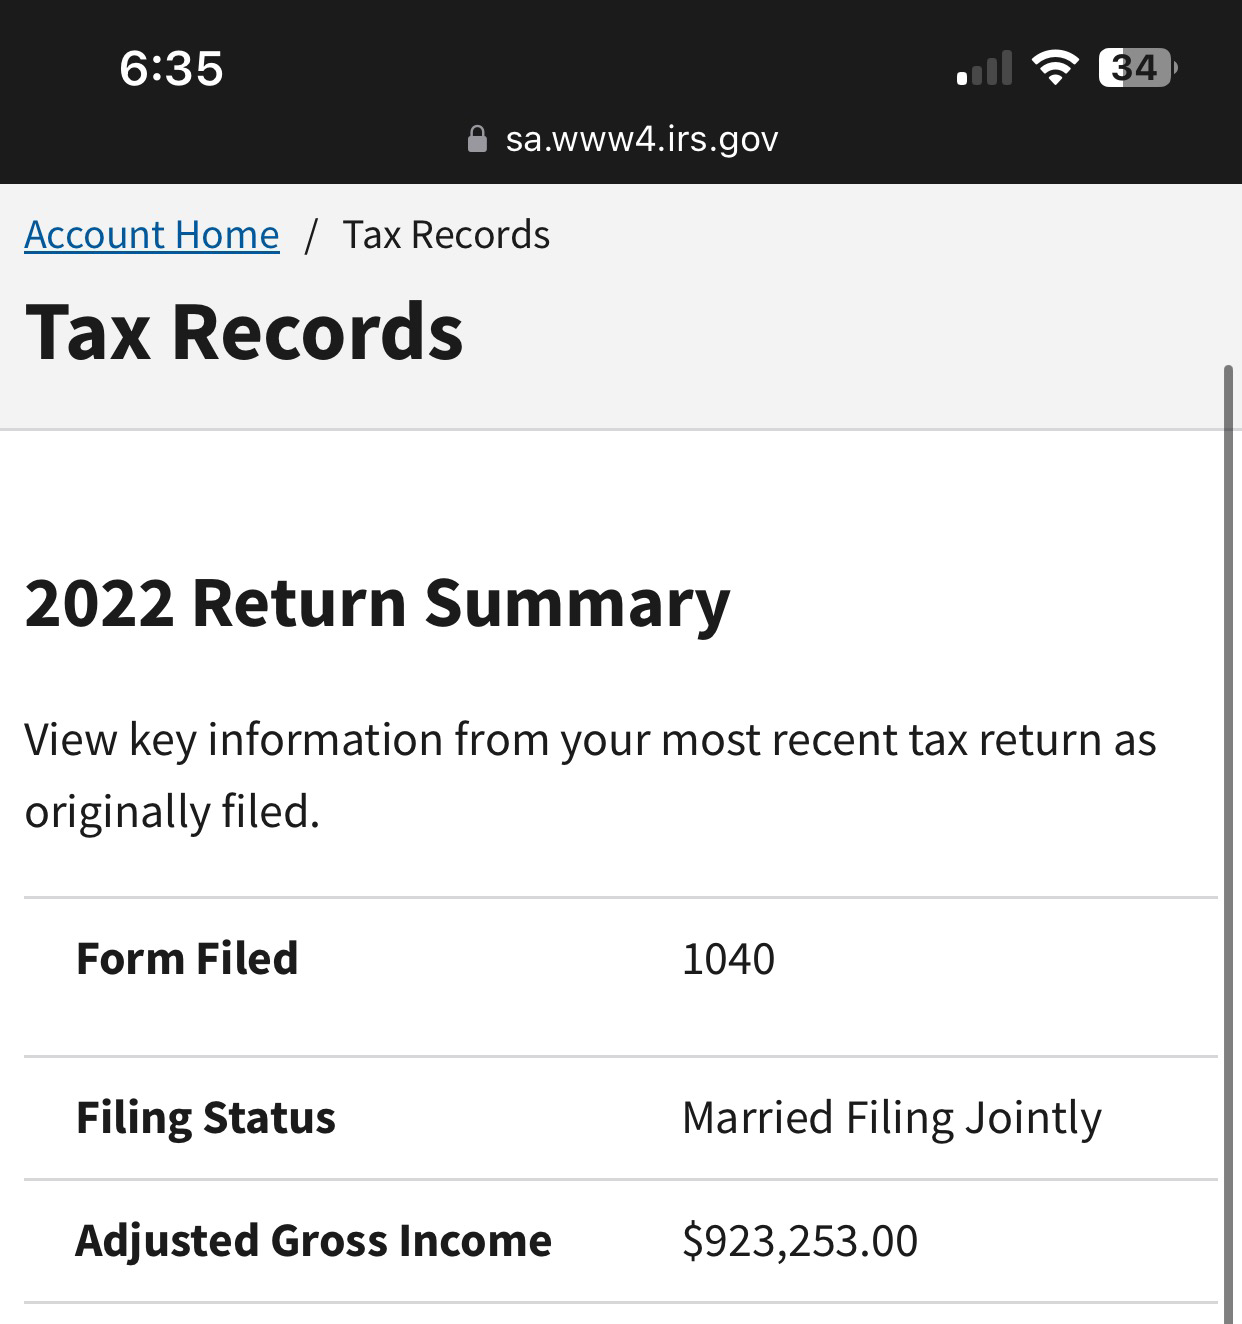
Task: Click the $923,253.00 income amount
Action: [x=800, y=1241]
